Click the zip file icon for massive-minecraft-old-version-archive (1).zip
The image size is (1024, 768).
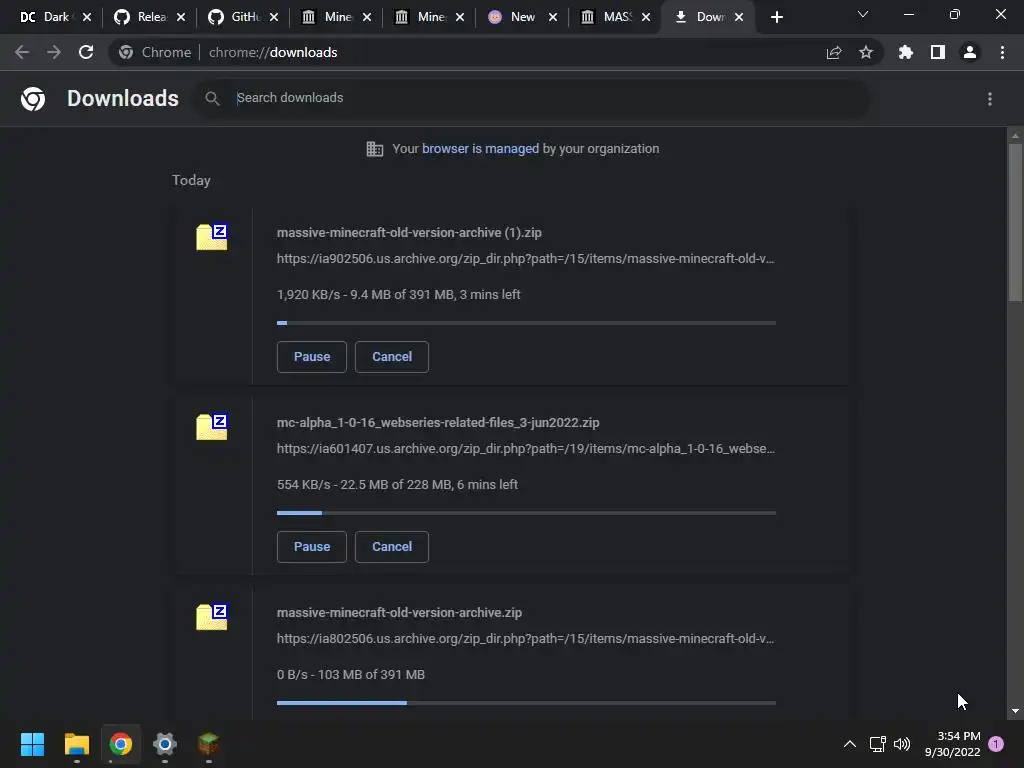(x=212, y=236)
